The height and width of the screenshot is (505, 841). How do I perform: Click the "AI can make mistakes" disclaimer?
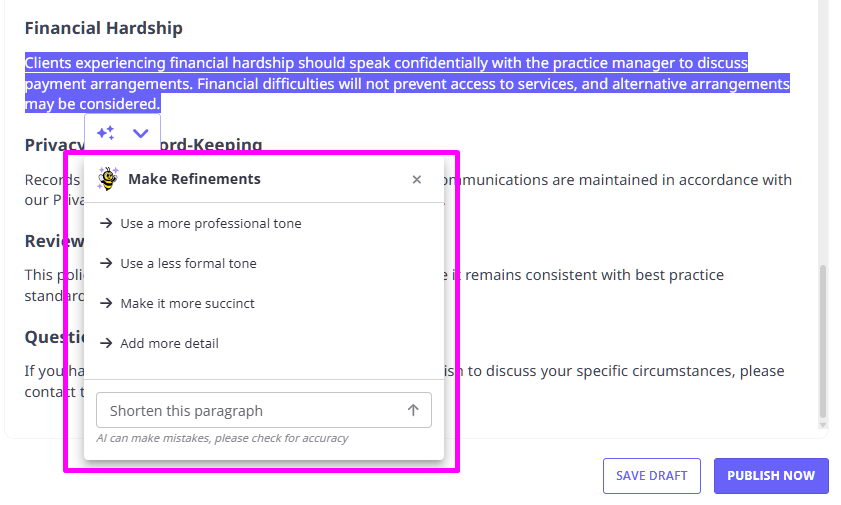point(222,438)
